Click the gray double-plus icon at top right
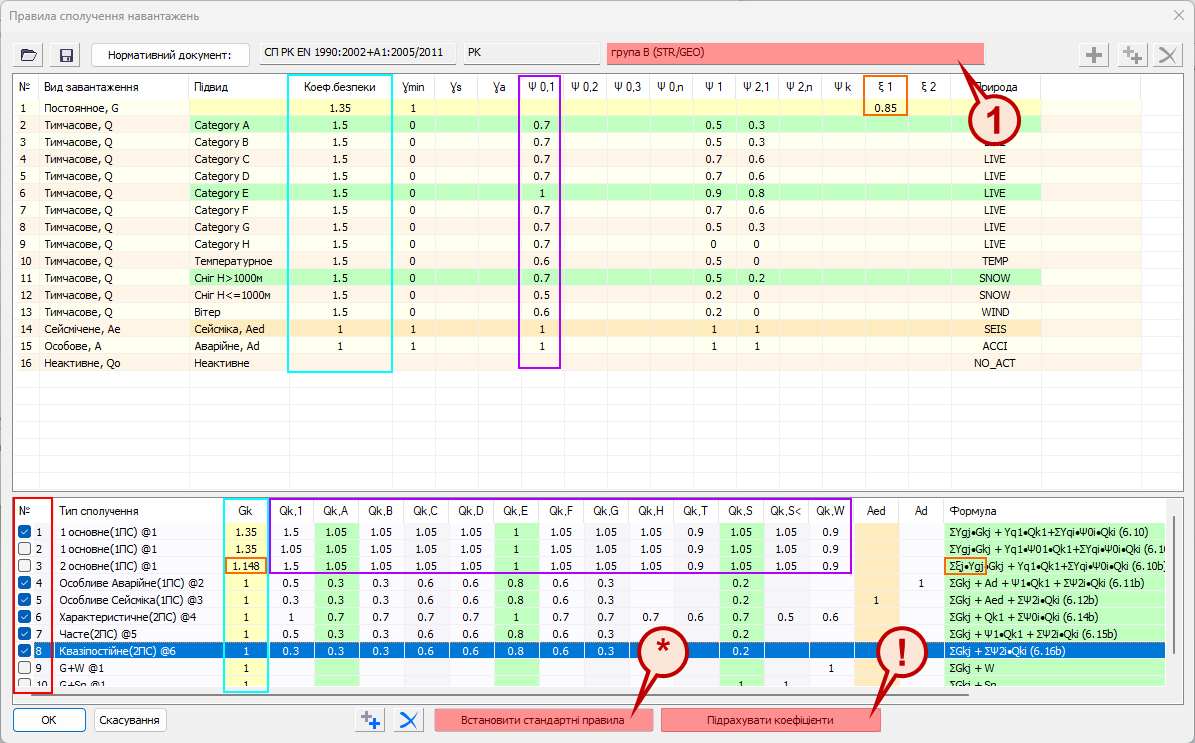The height and width of the screenshot is (743, 1195). pos(1131,55)
